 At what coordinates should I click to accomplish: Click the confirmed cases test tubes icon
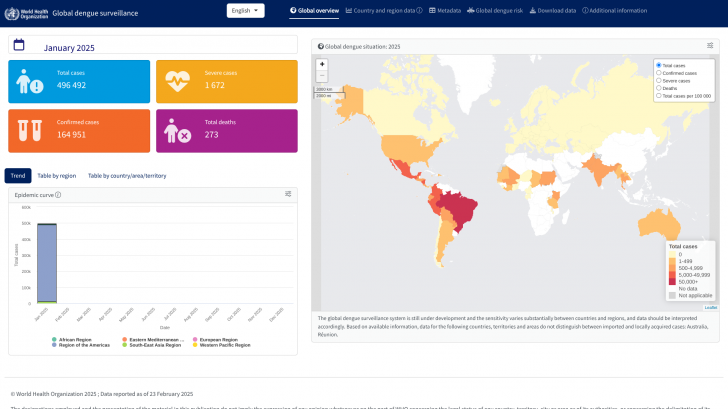coord(30,130)
